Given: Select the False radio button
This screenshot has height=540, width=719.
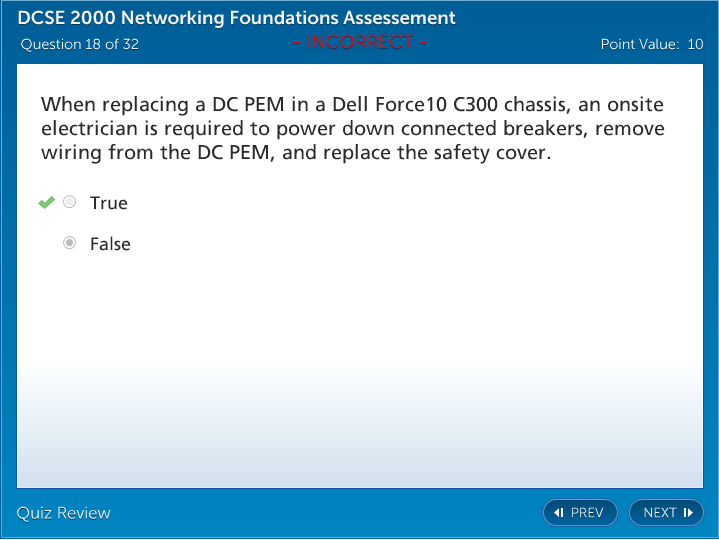Looking at the screenshot, I should [69, 244].
